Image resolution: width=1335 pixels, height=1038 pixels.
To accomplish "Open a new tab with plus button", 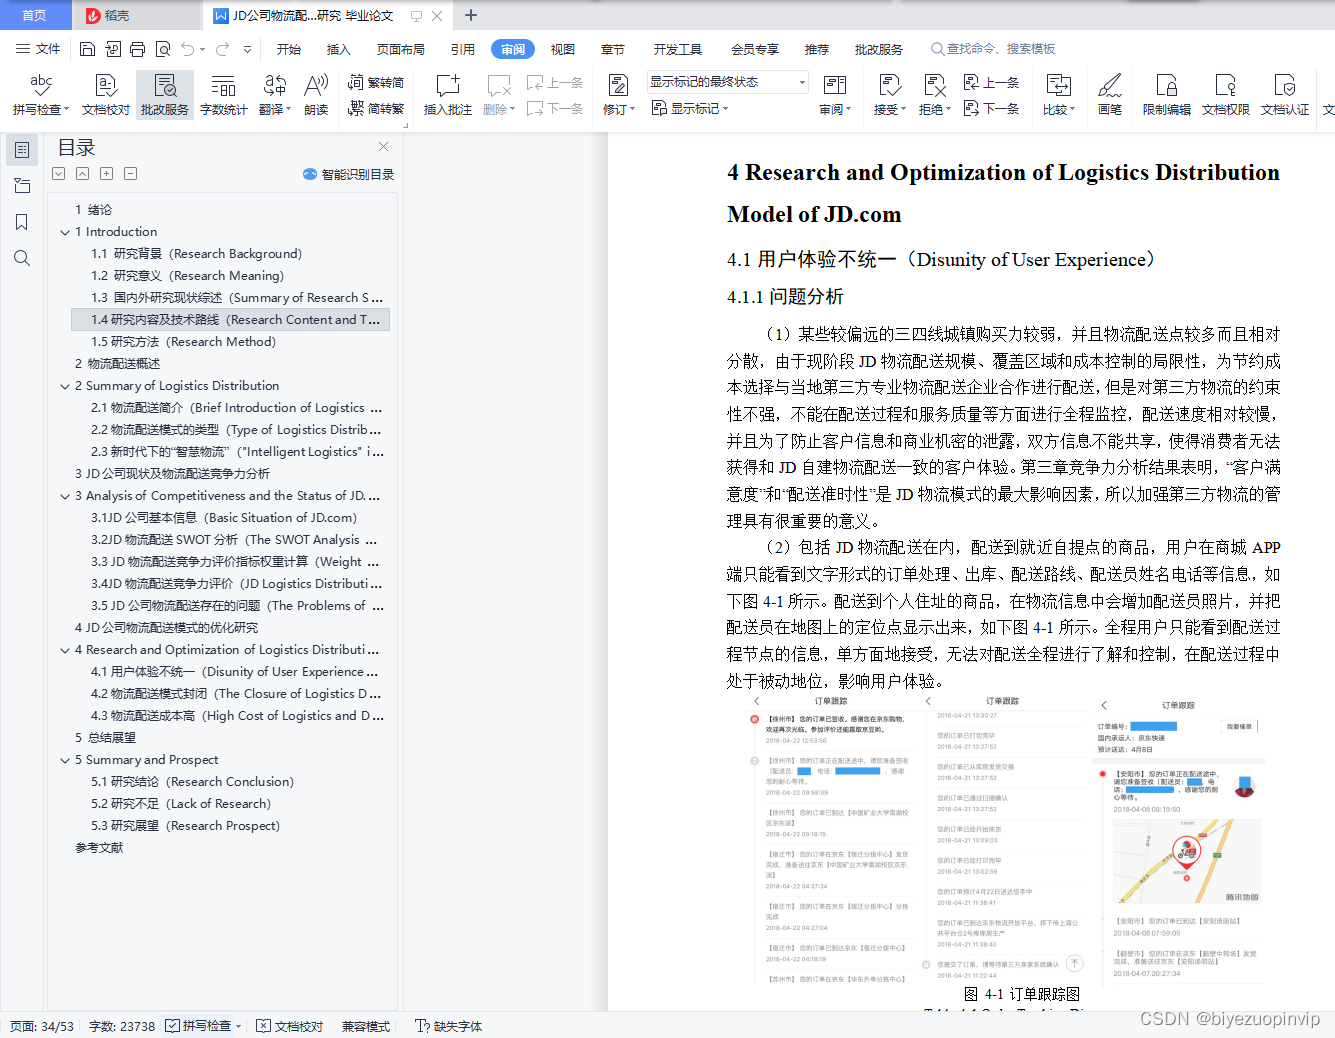I will (471, 15).
